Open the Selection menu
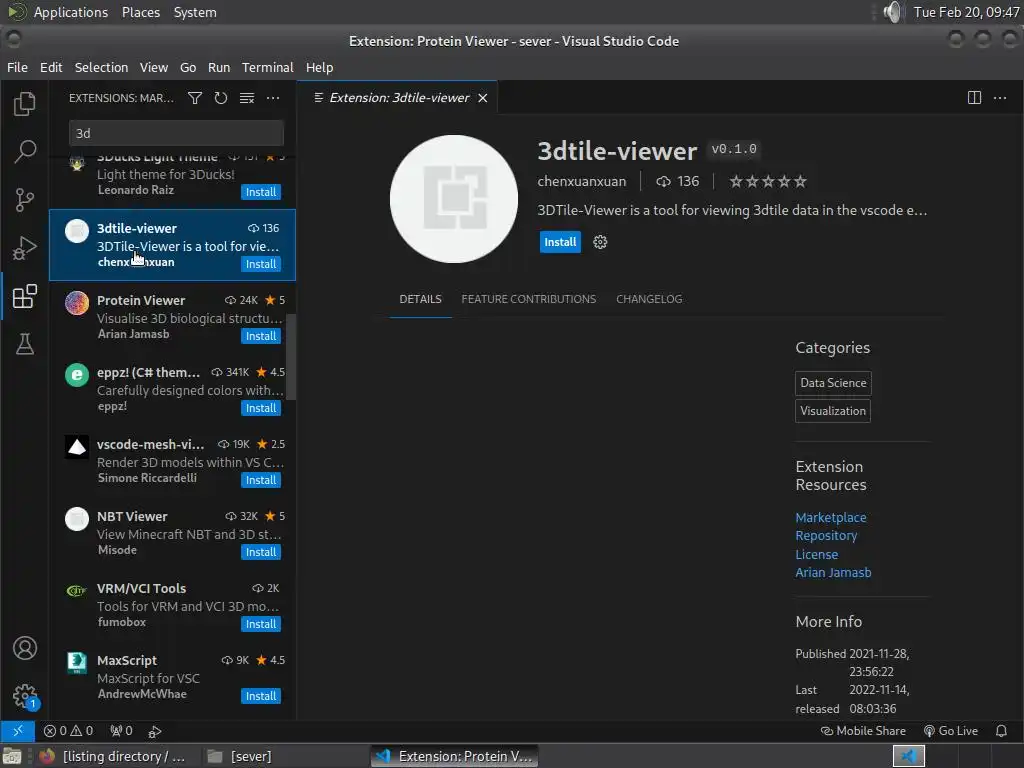1024x768 pixels. click(x=101, y=67)
